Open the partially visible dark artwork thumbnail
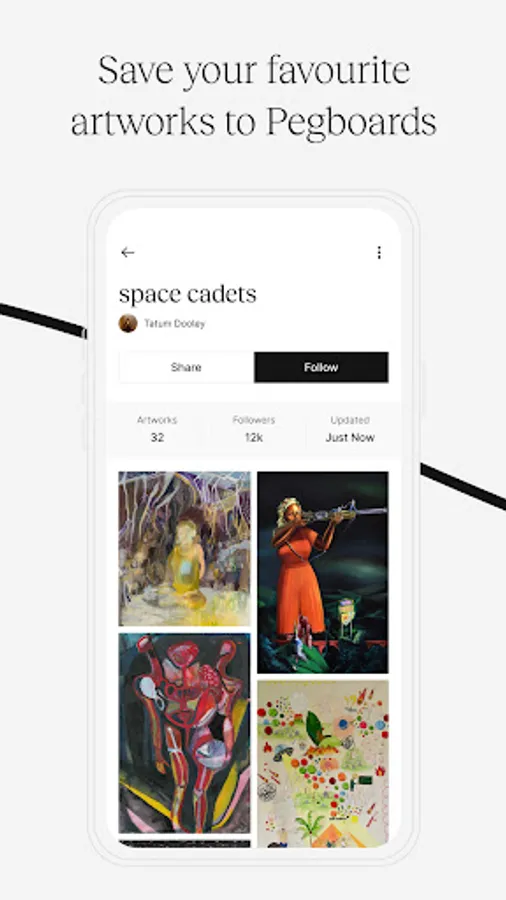Screen dimensions: 506x900 (x=184, y=844)
